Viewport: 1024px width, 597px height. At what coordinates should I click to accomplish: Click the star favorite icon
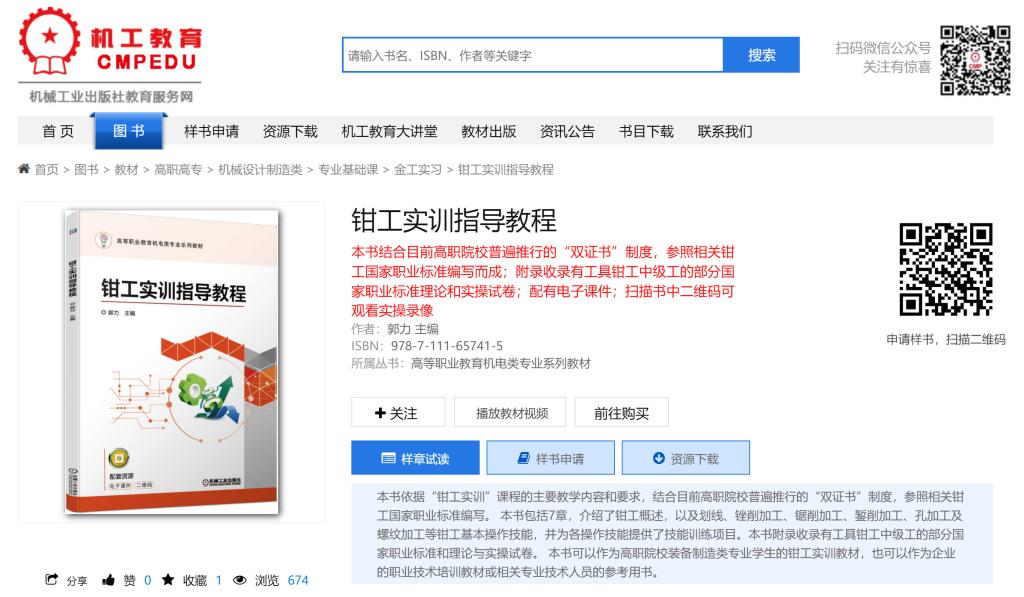pyautogui.click(x=168, y=579)
